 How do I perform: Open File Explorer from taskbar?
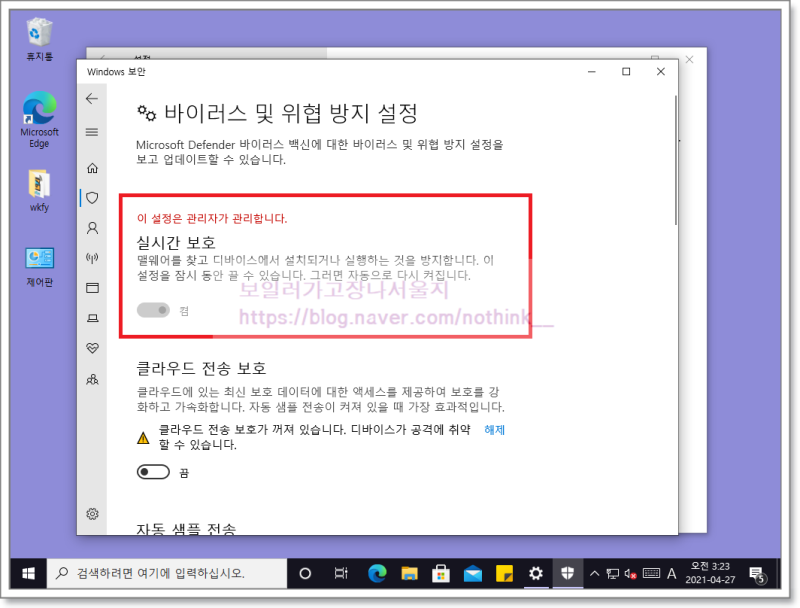[x=409, y=574]
